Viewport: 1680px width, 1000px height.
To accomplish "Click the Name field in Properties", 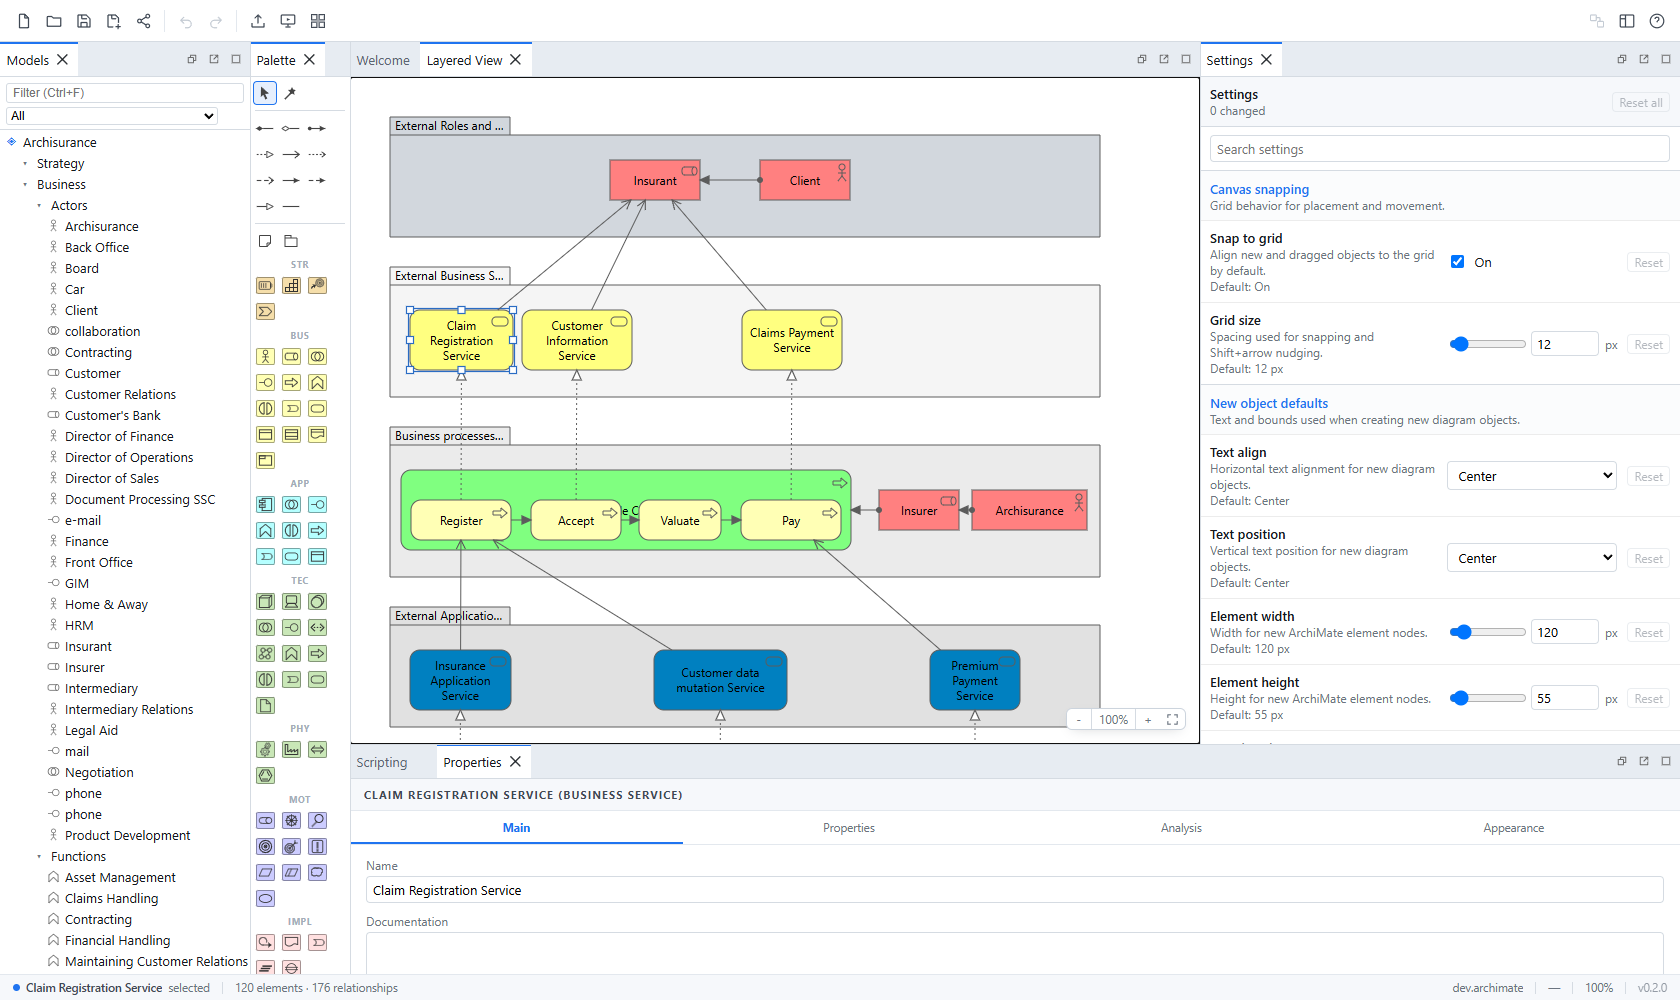I will 1015,890.
